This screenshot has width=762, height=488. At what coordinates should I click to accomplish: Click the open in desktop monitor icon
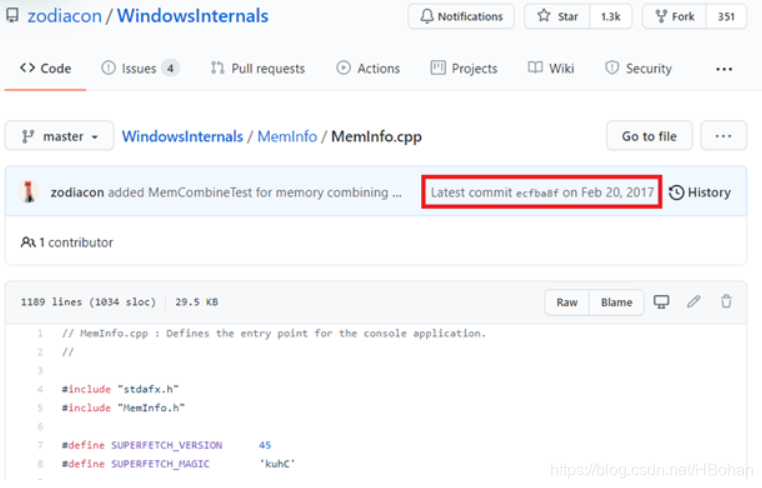tap(661, 302)
